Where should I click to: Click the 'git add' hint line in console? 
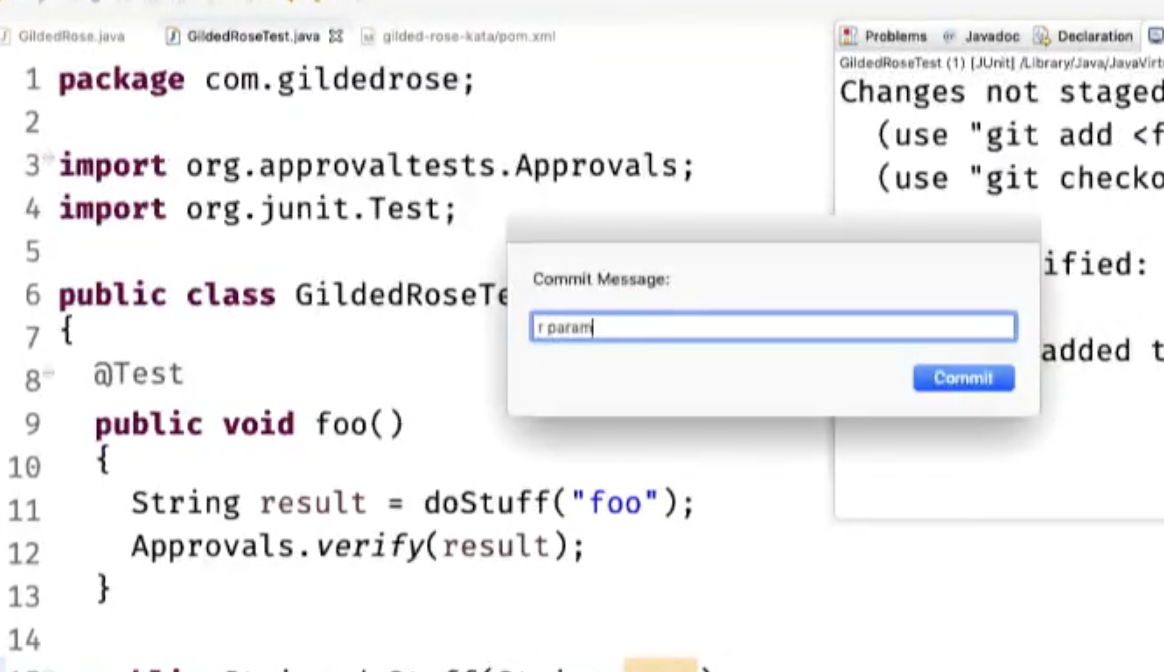(x=1020, y=135)
